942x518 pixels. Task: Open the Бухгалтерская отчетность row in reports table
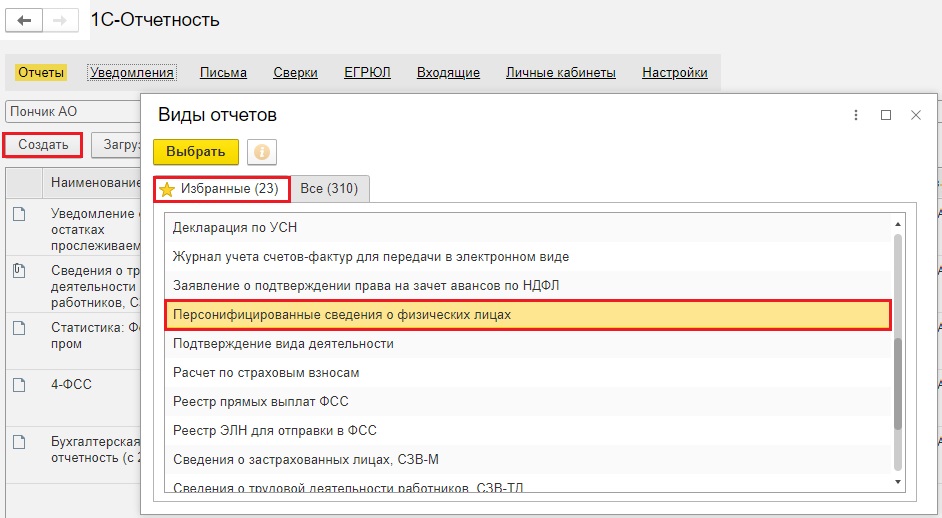(73, 455)
